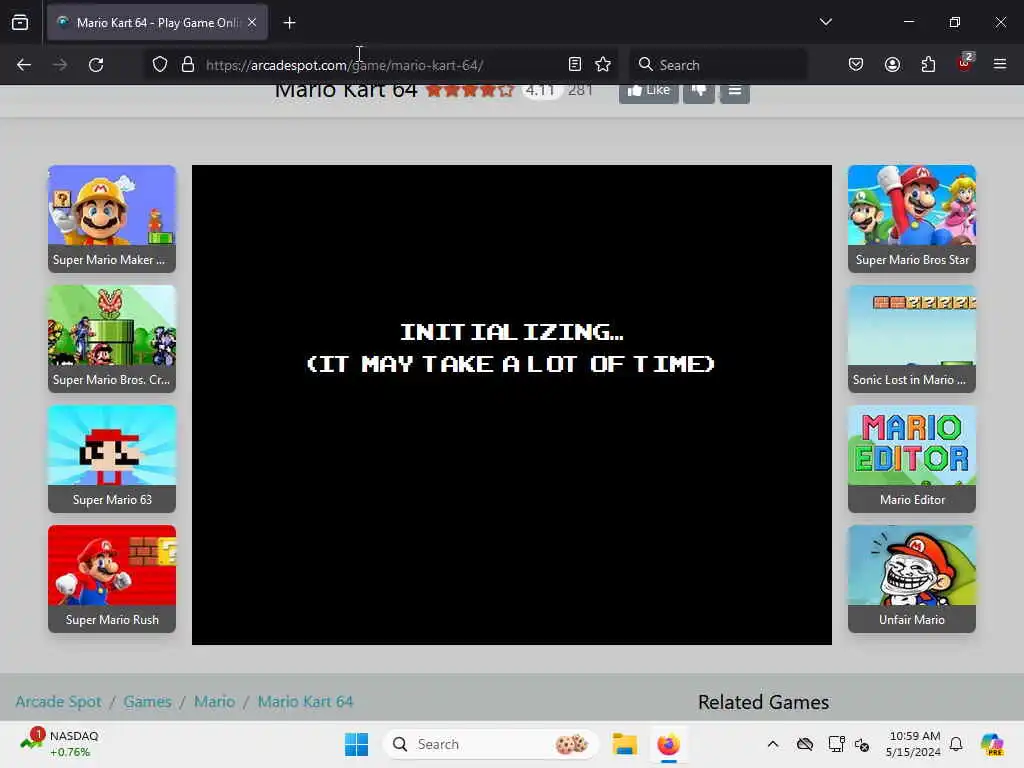Click the taskbar Search box
Viewport: 1024px width, 768px height.
(x=490, y=744)
